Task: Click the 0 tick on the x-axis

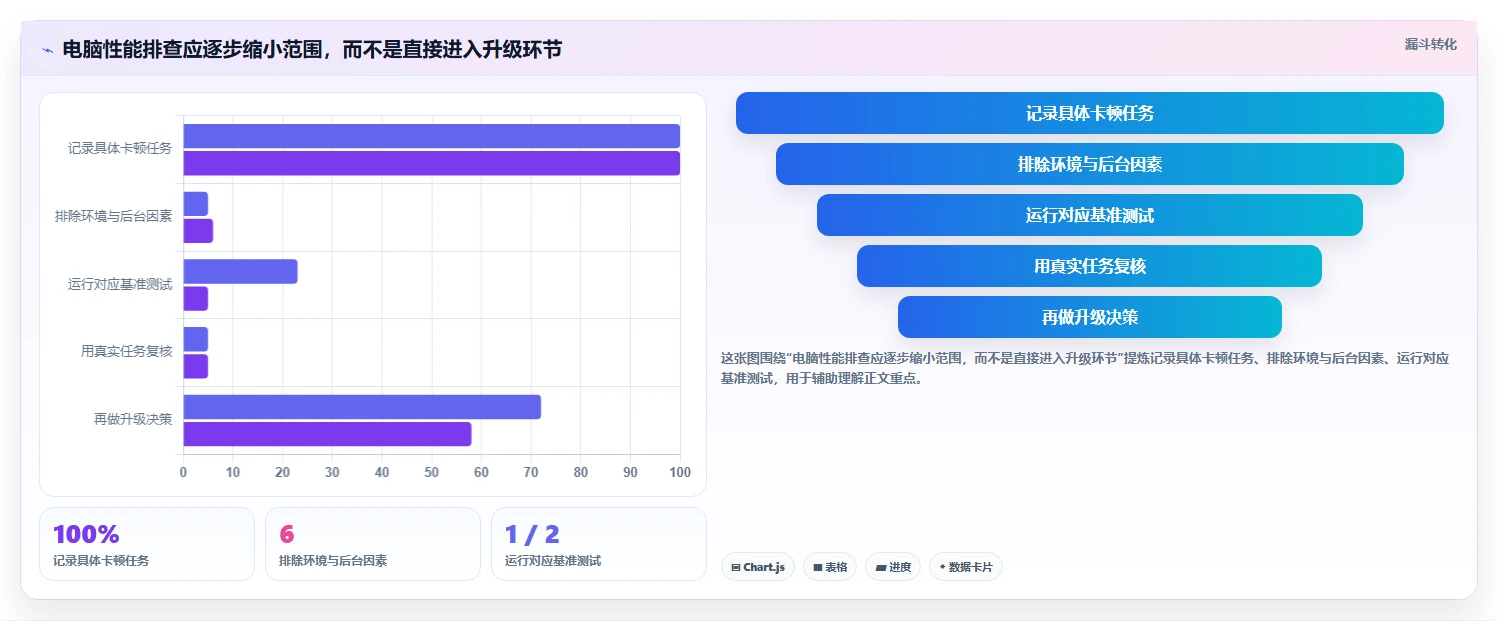Action: pyautogui.click(x=183, y=472)
